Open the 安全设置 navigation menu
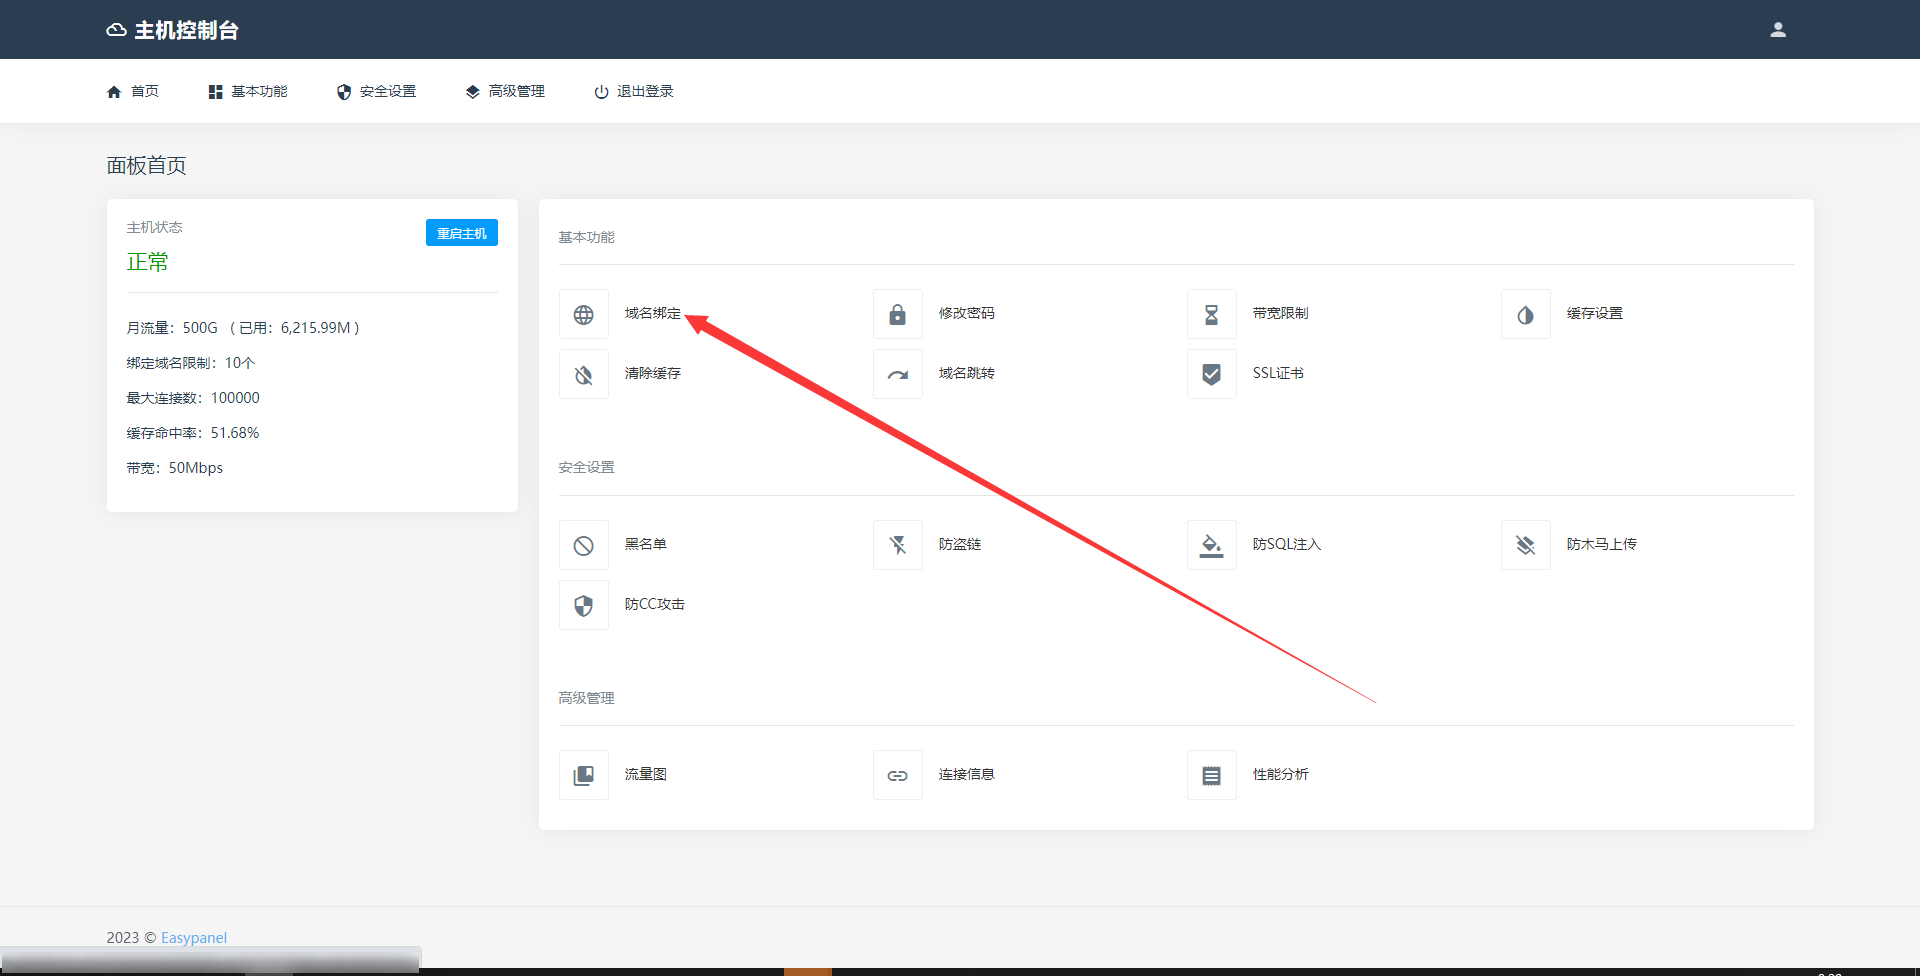The image size is (1920, 976). click(x=377, y=91)
